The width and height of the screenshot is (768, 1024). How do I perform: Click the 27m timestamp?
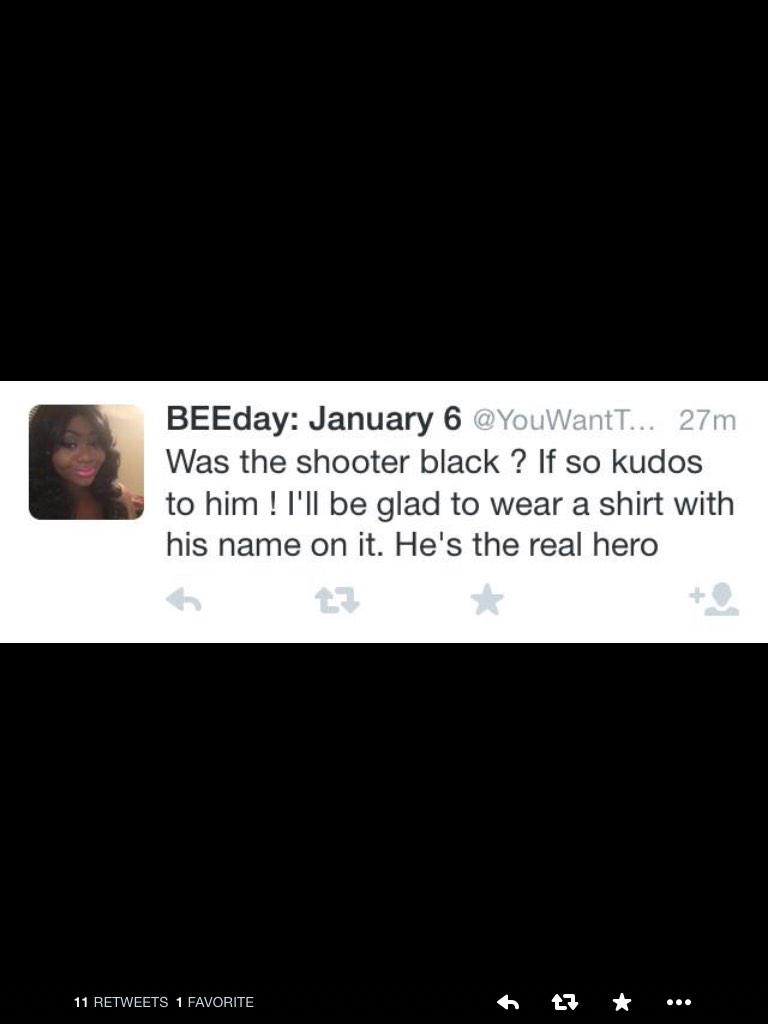pyautogui.click(x=707, y=420)
